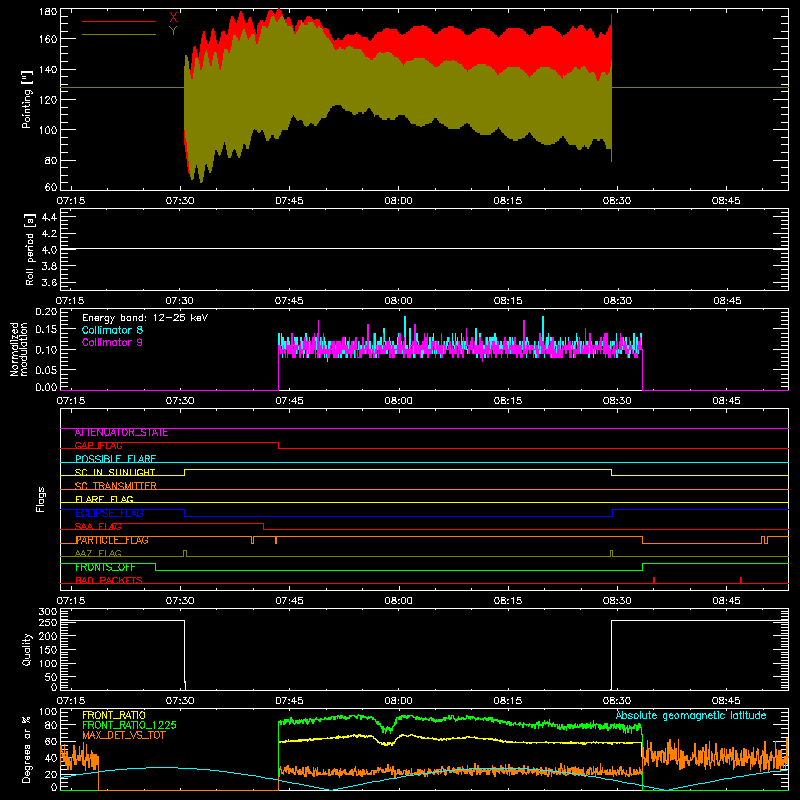Select the PARTICLE_FLAG label

(112, 540)
